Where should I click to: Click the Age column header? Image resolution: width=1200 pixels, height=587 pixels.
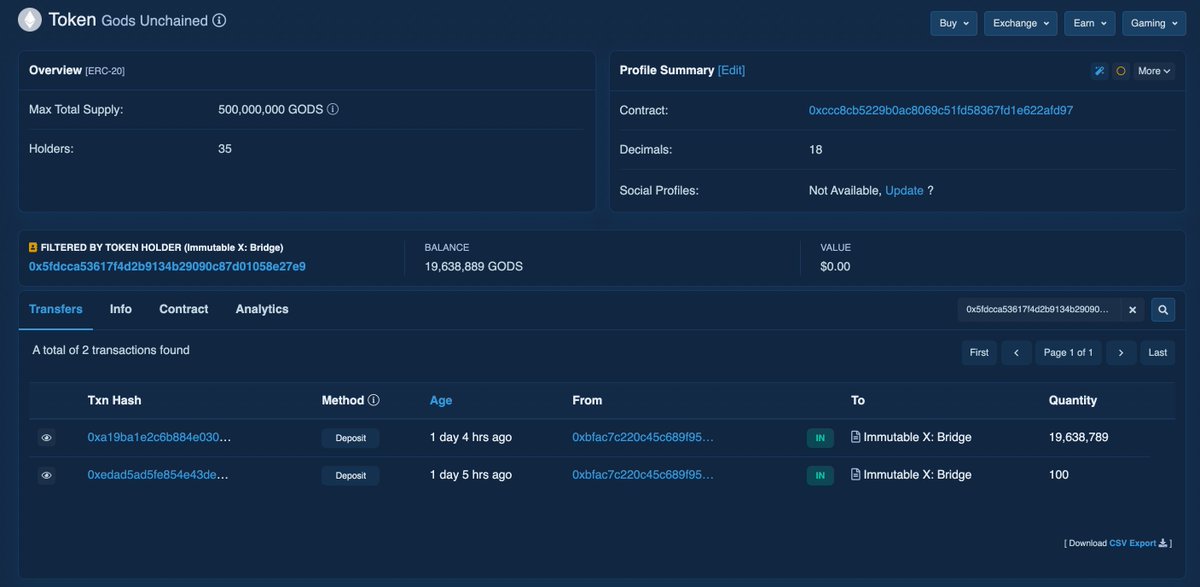click(441, 400)
